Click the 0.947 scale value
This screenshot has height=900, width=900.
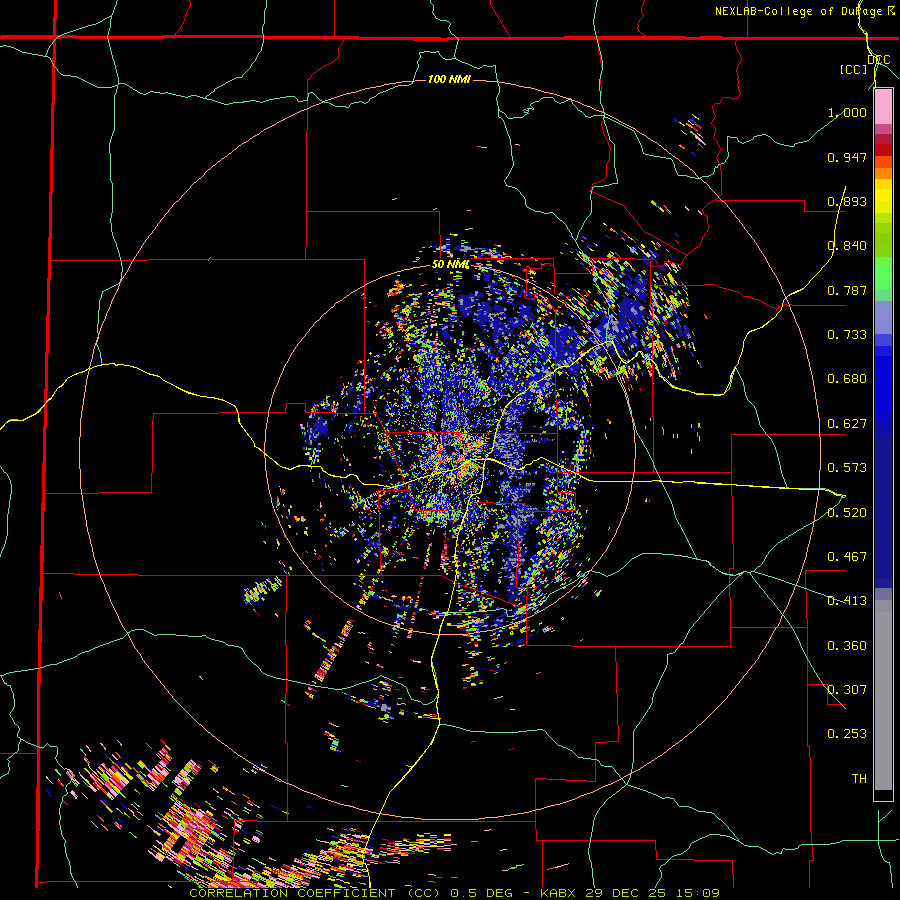(x=847, y=157)
